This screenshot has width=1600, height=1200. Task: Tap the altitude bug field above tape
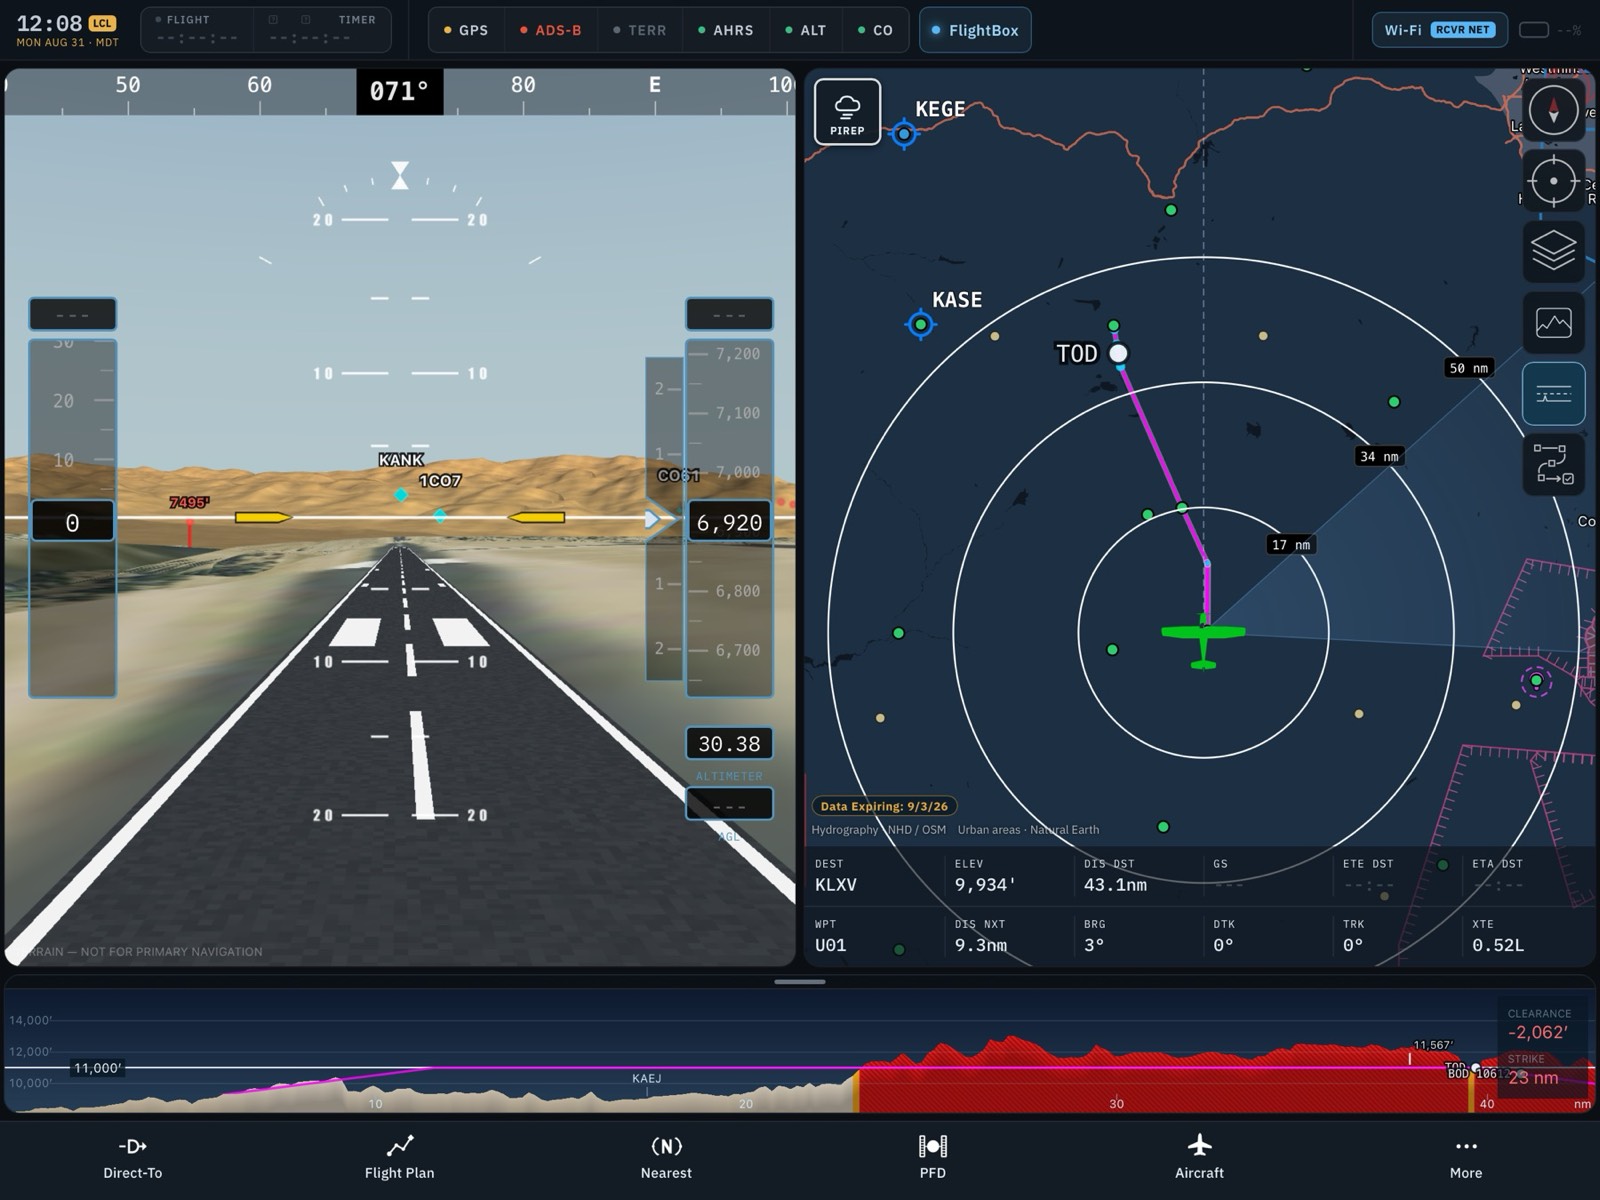[x=729, y=314]
